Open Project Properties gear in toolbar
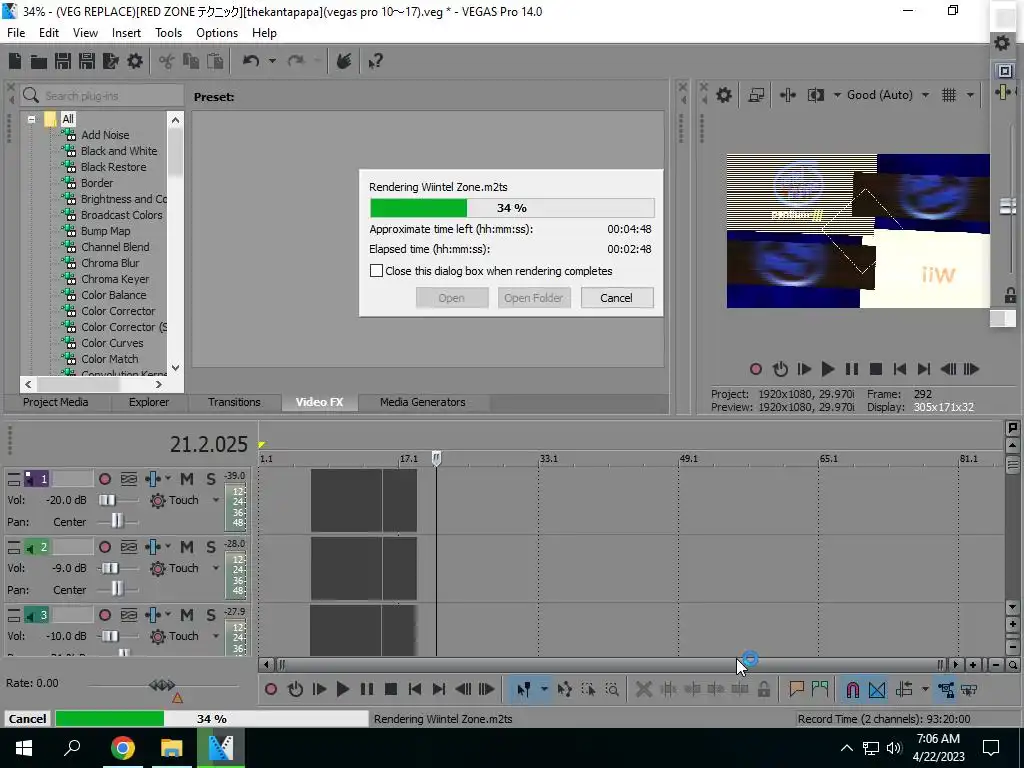 [135, 61]
